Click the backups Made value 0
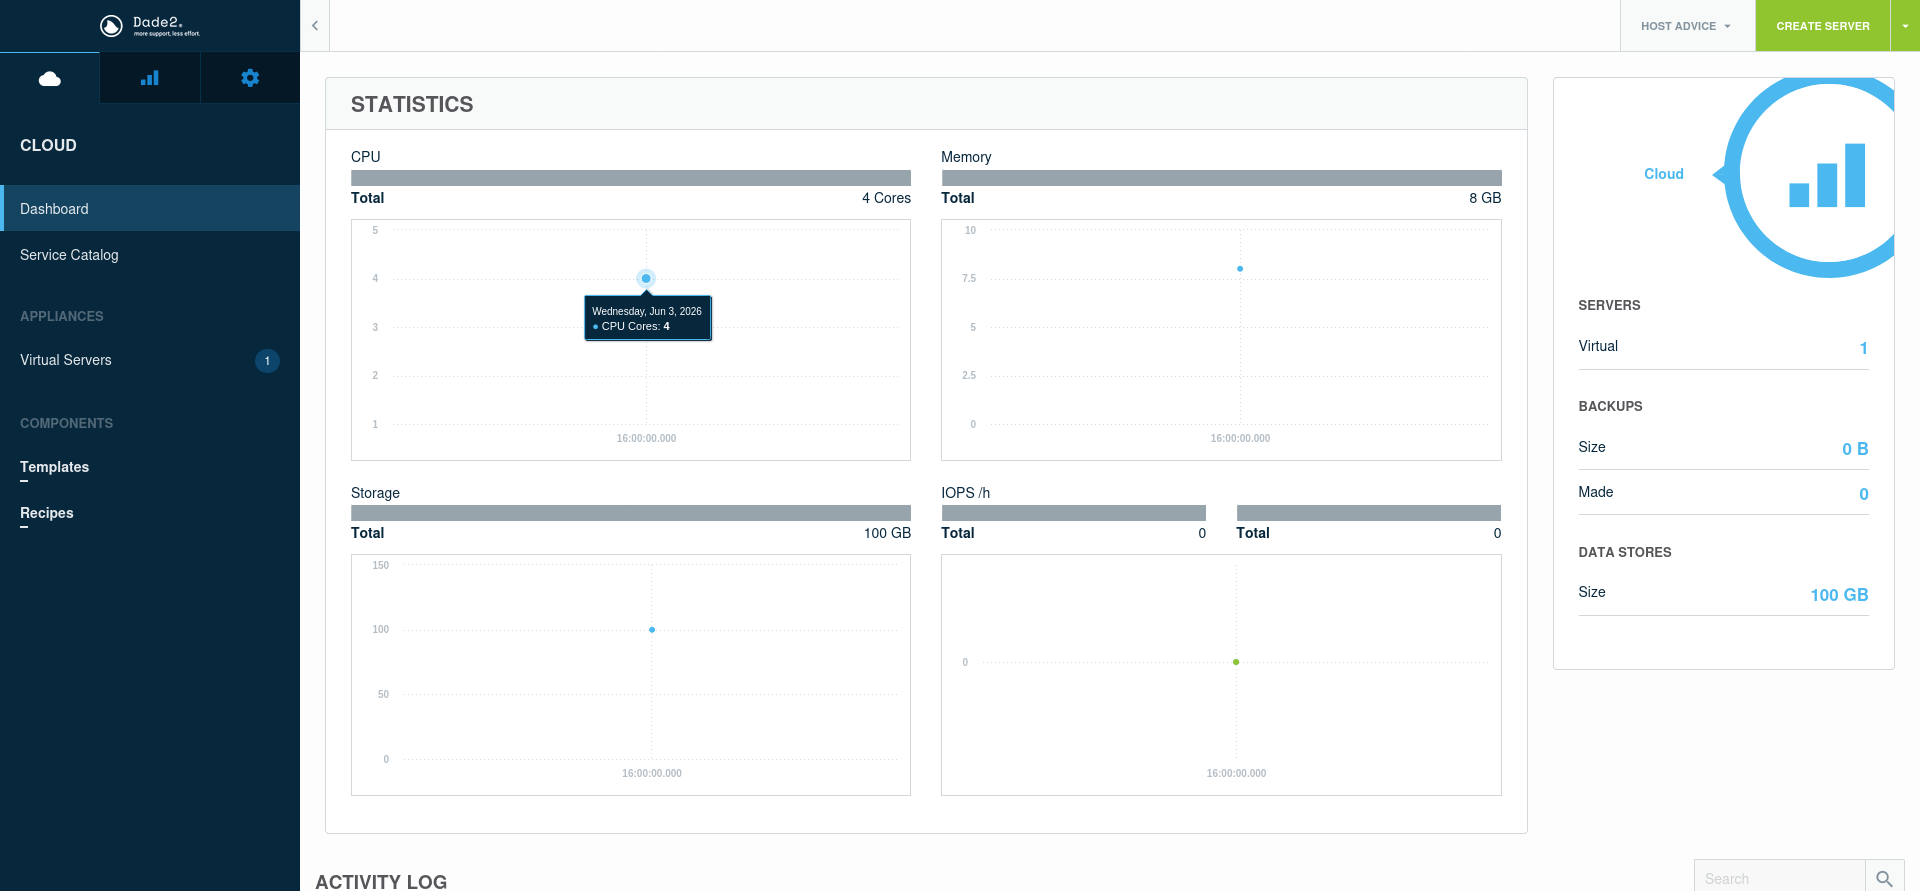The height and width of the screenshot is (891, 1920). (x=1864, y=494)
